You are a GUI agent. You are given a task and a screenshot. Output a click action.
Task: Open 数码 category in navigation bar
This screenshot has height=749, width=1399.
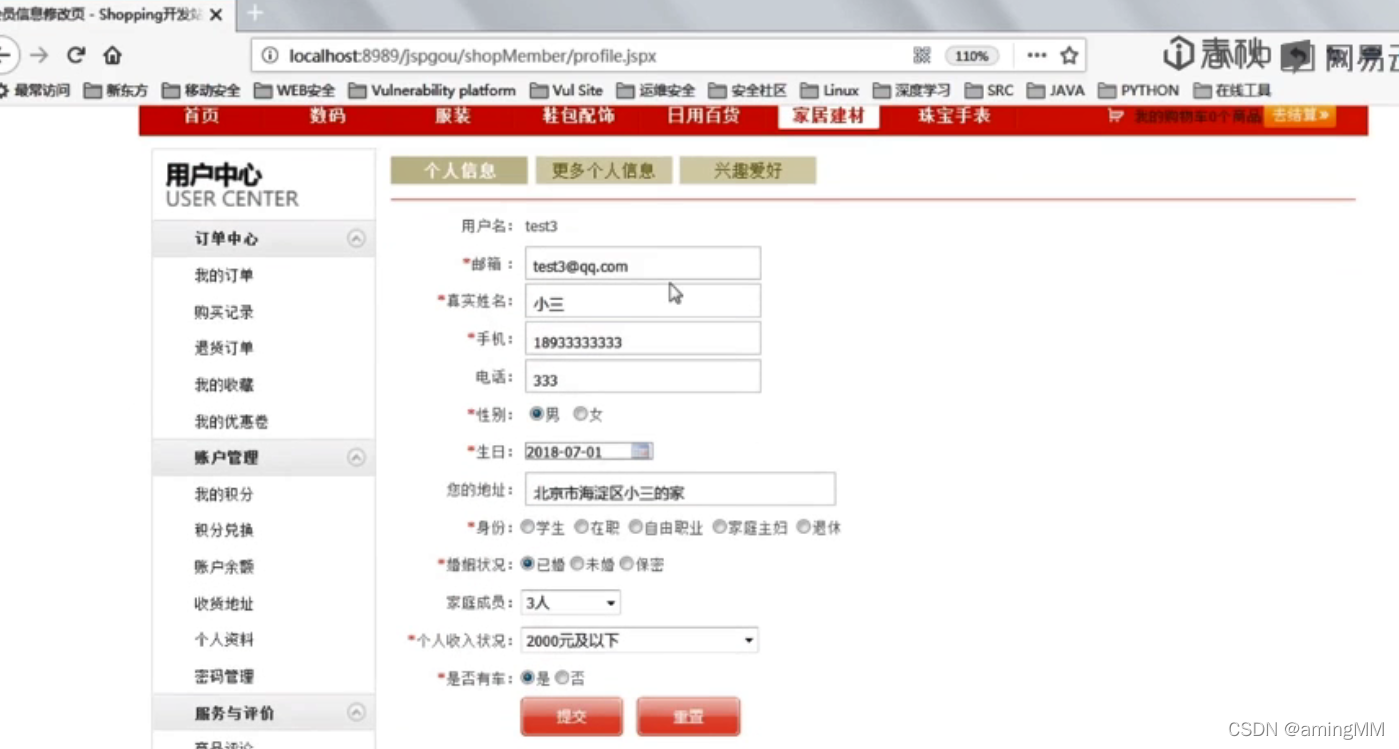(x=327, y=116)
